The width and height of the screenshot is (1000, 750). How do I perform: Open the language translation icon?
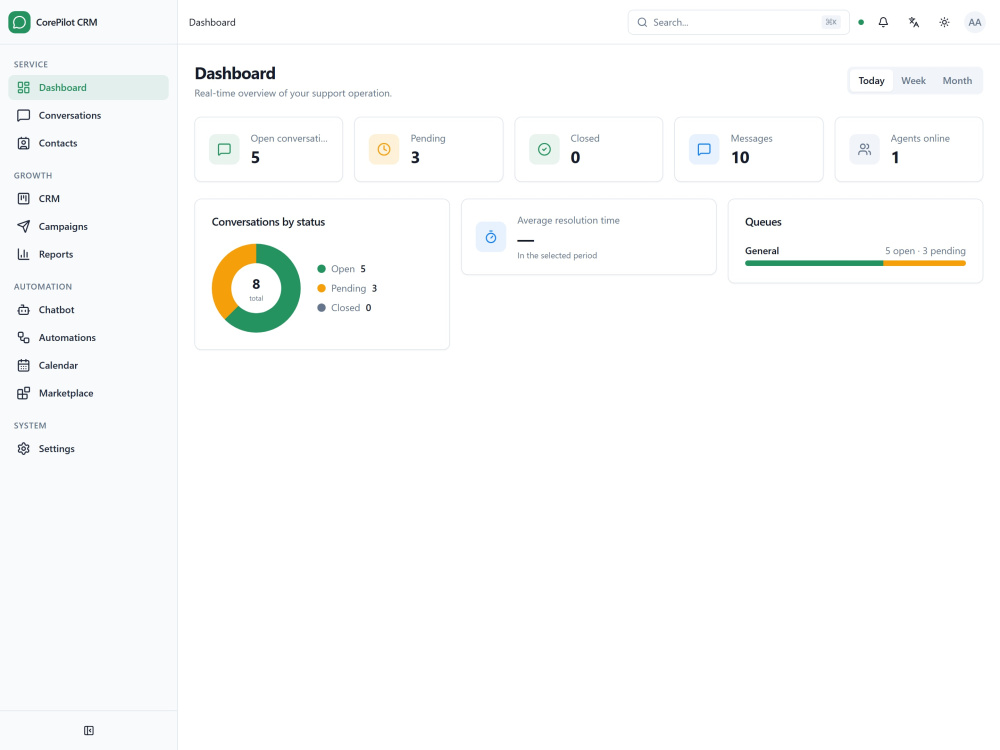click(914, 22)
